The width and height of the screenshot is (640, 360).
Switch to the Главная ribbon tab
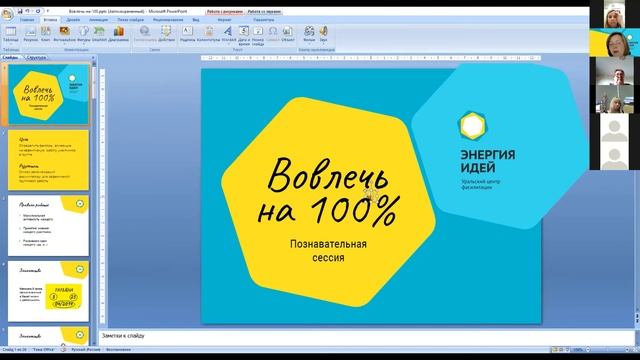27,20
